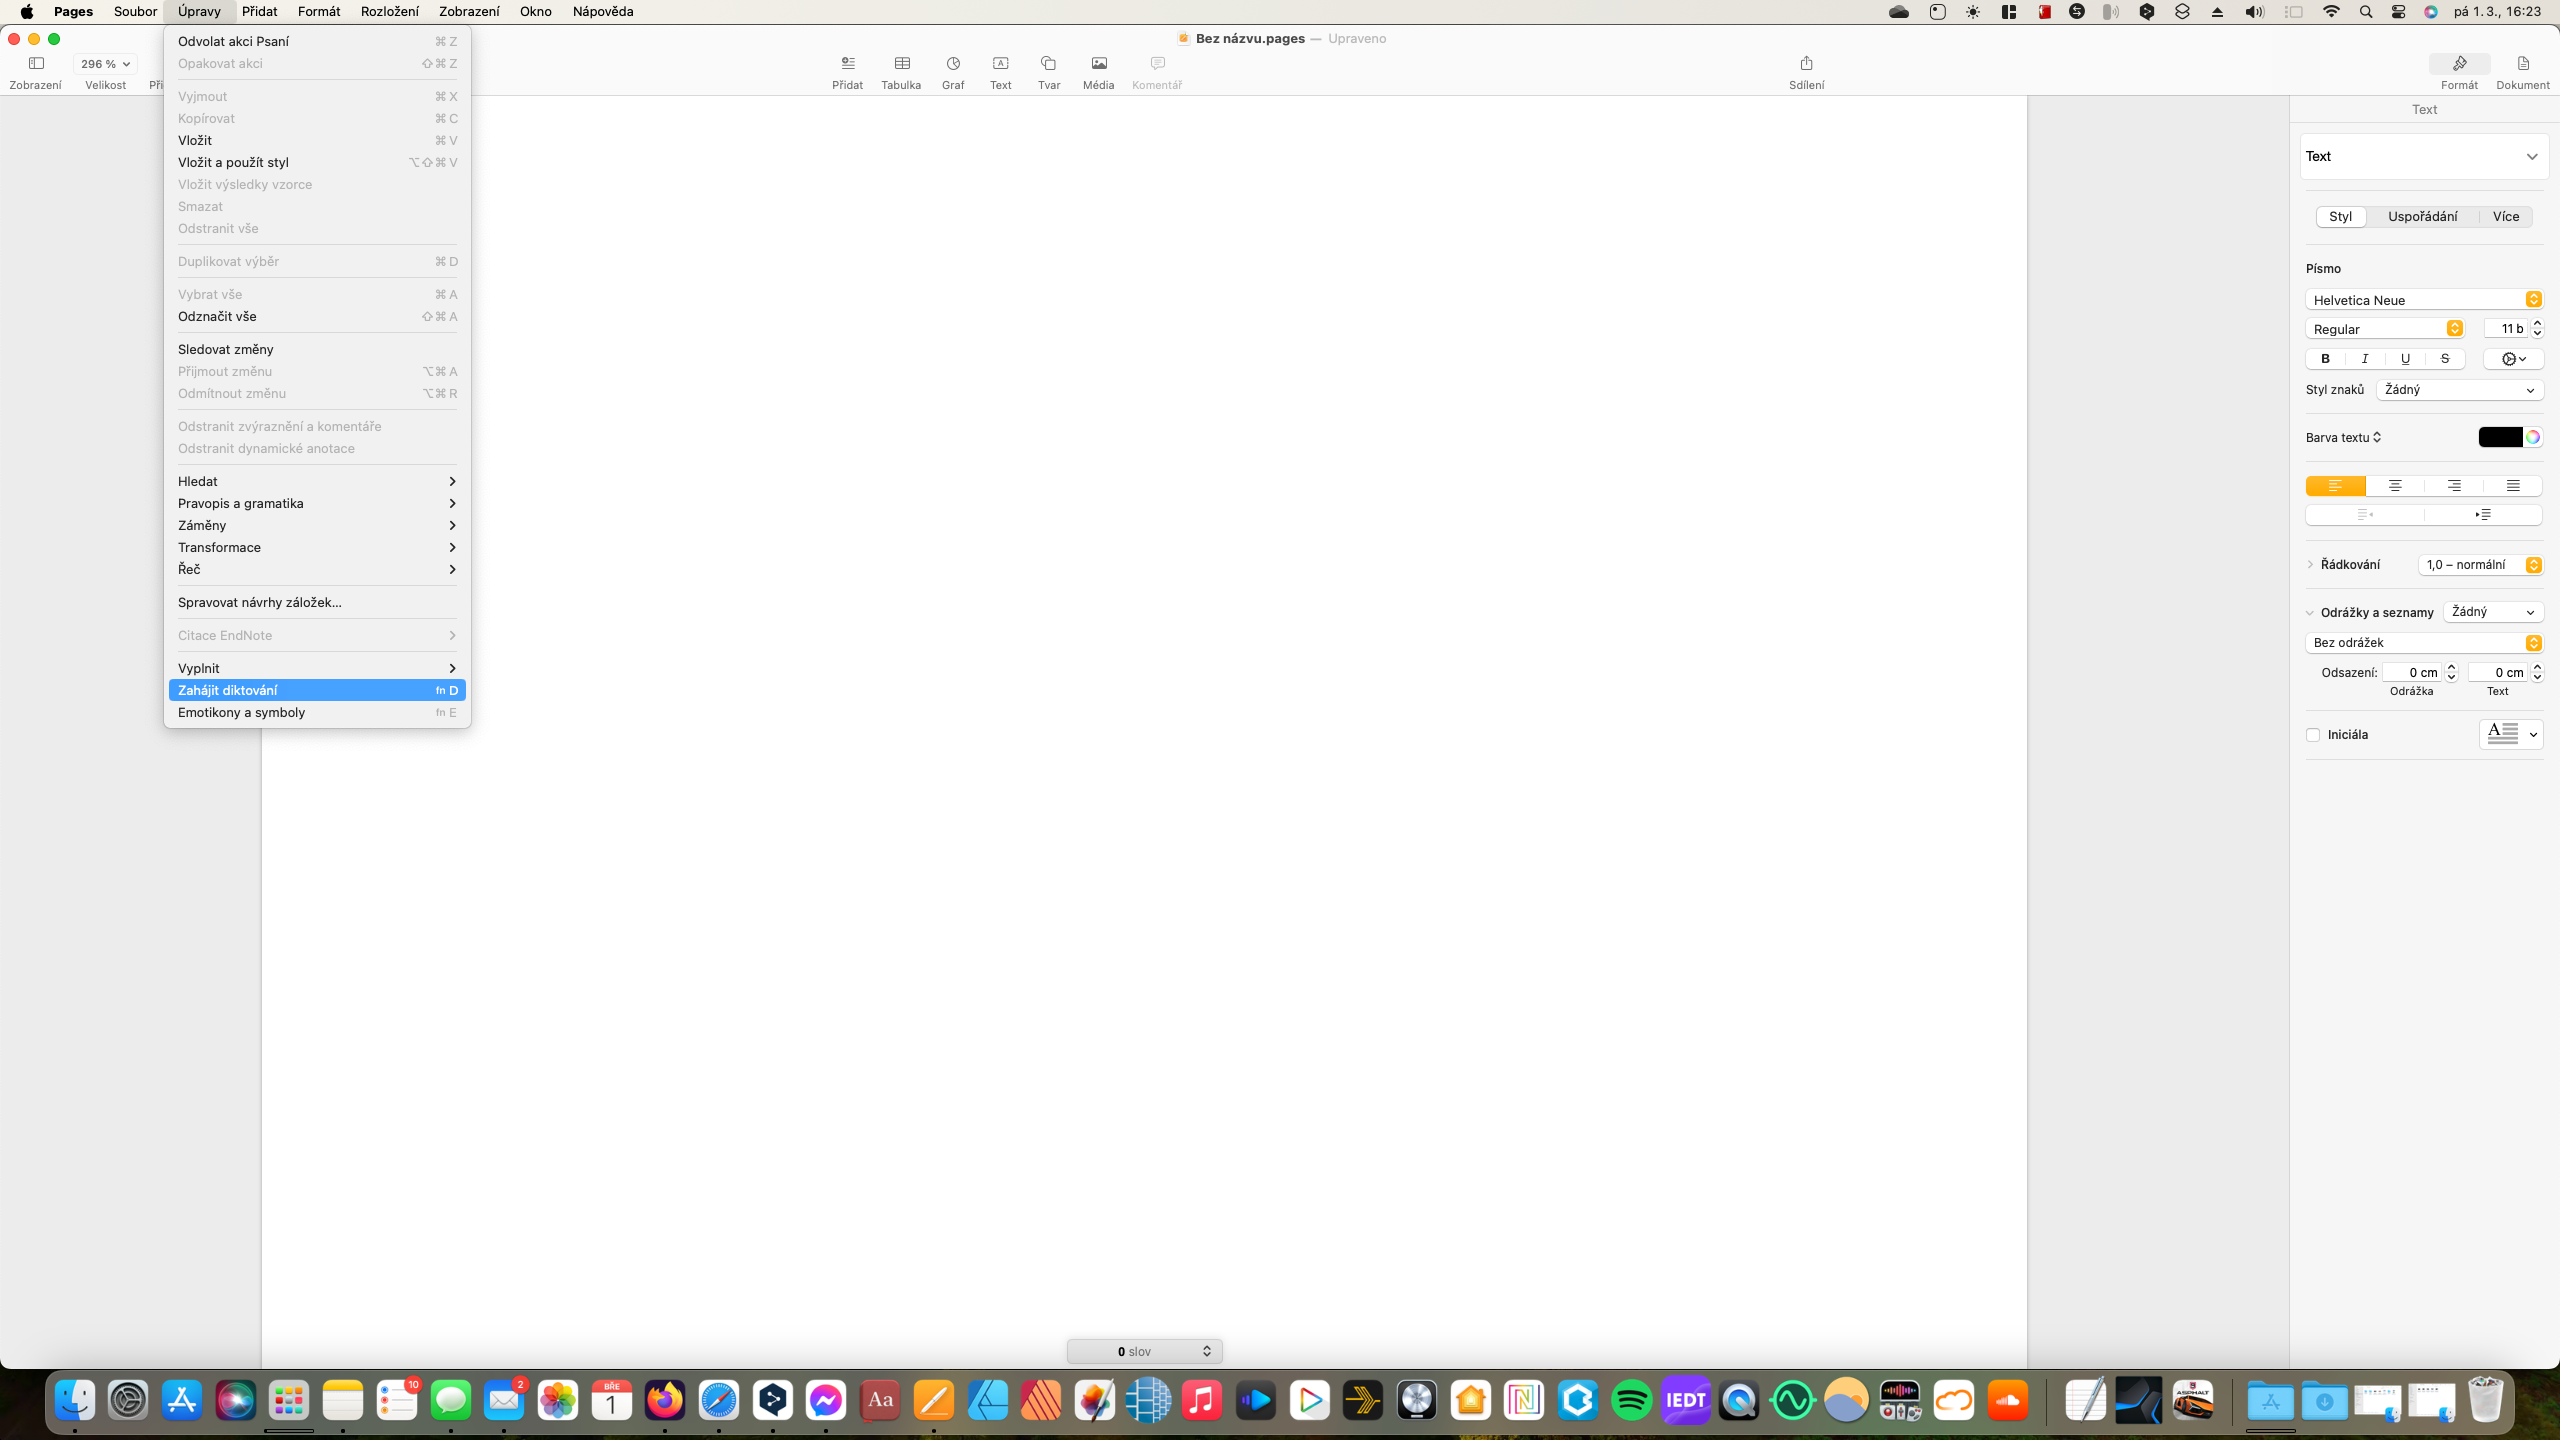Select center text alignment
Screen dimensions: 2560x1440
(2395, 486)
